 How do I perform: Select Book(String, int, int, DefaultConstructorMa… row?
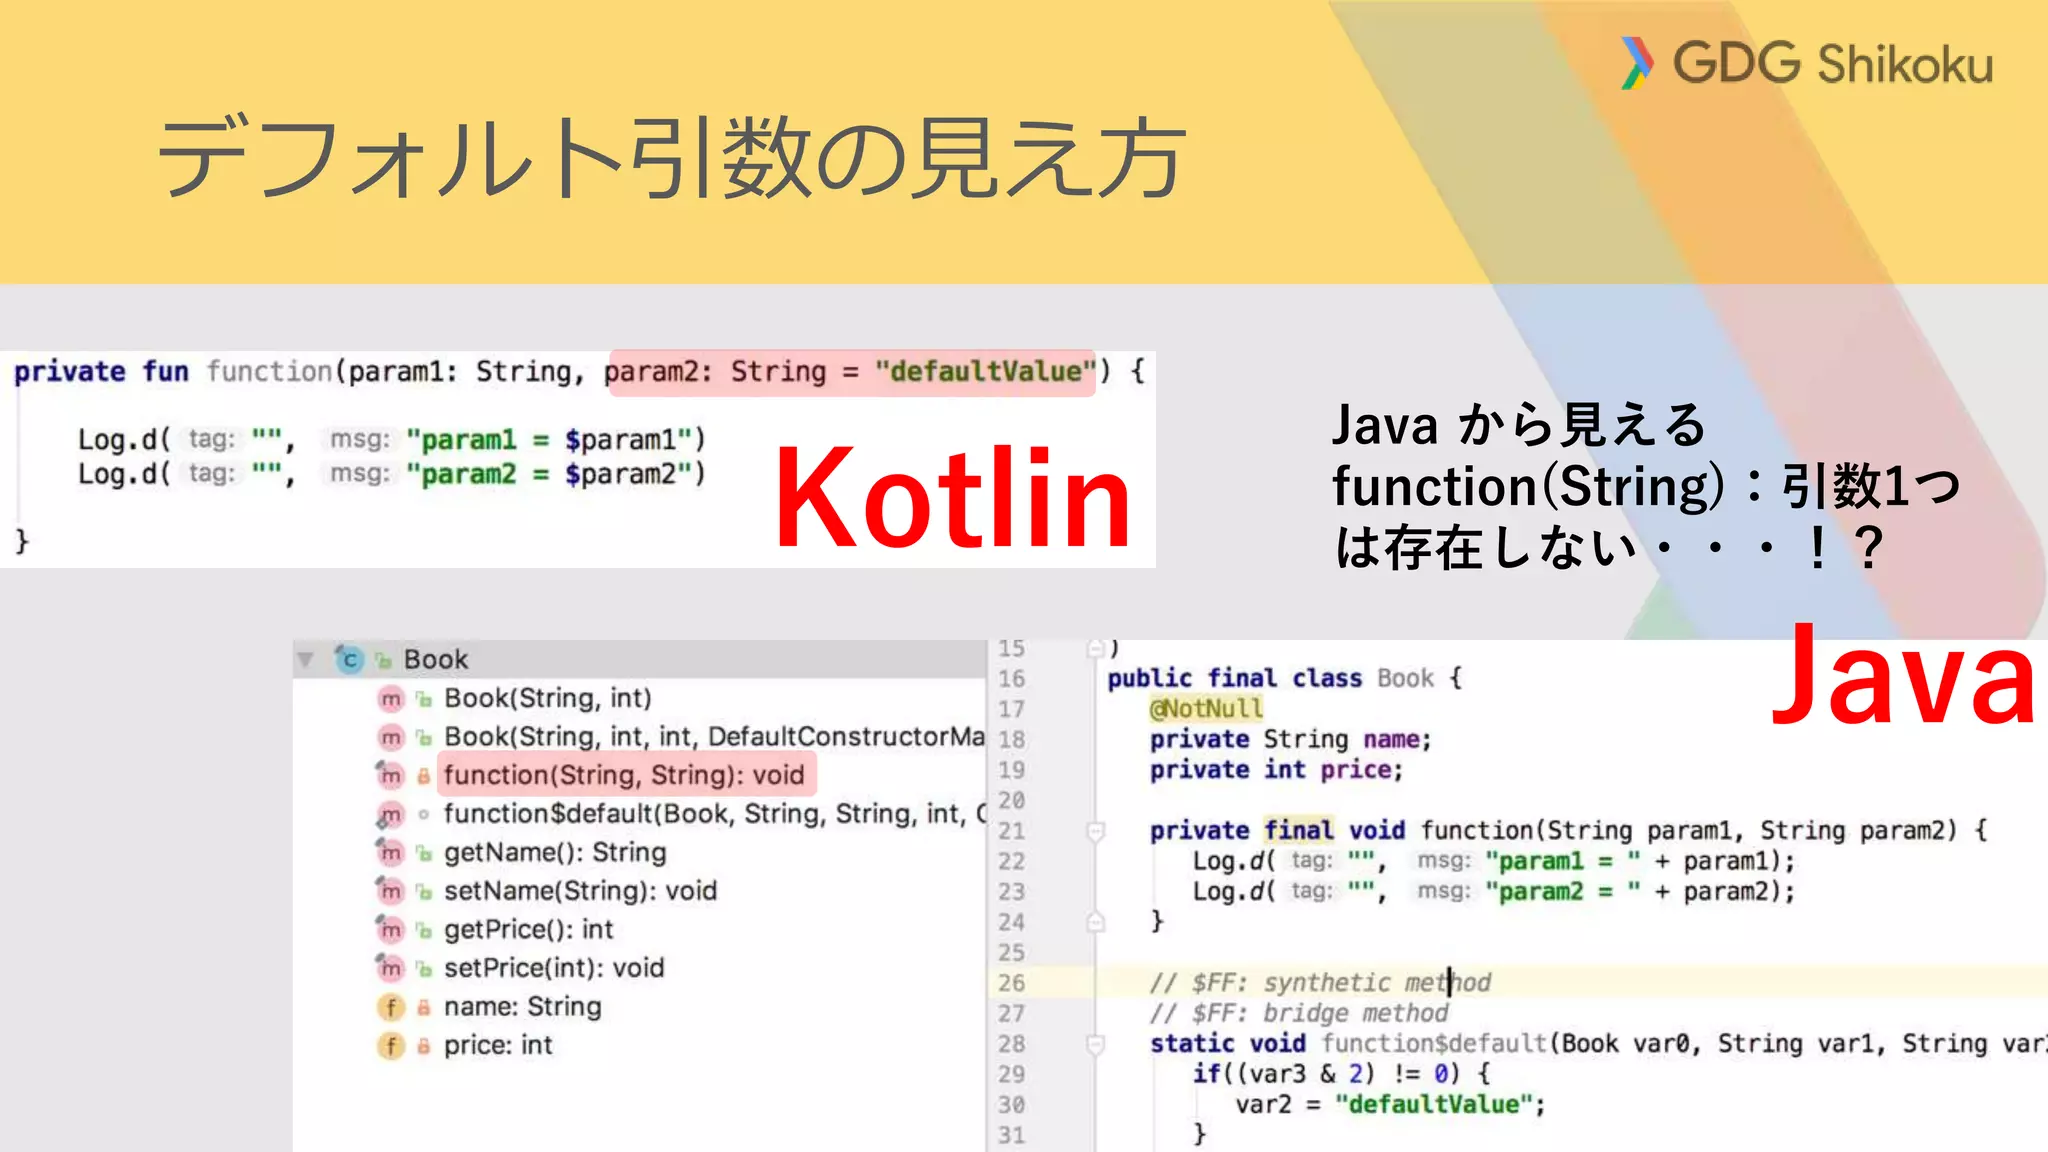pyautogui.click(x=639, y=737)
